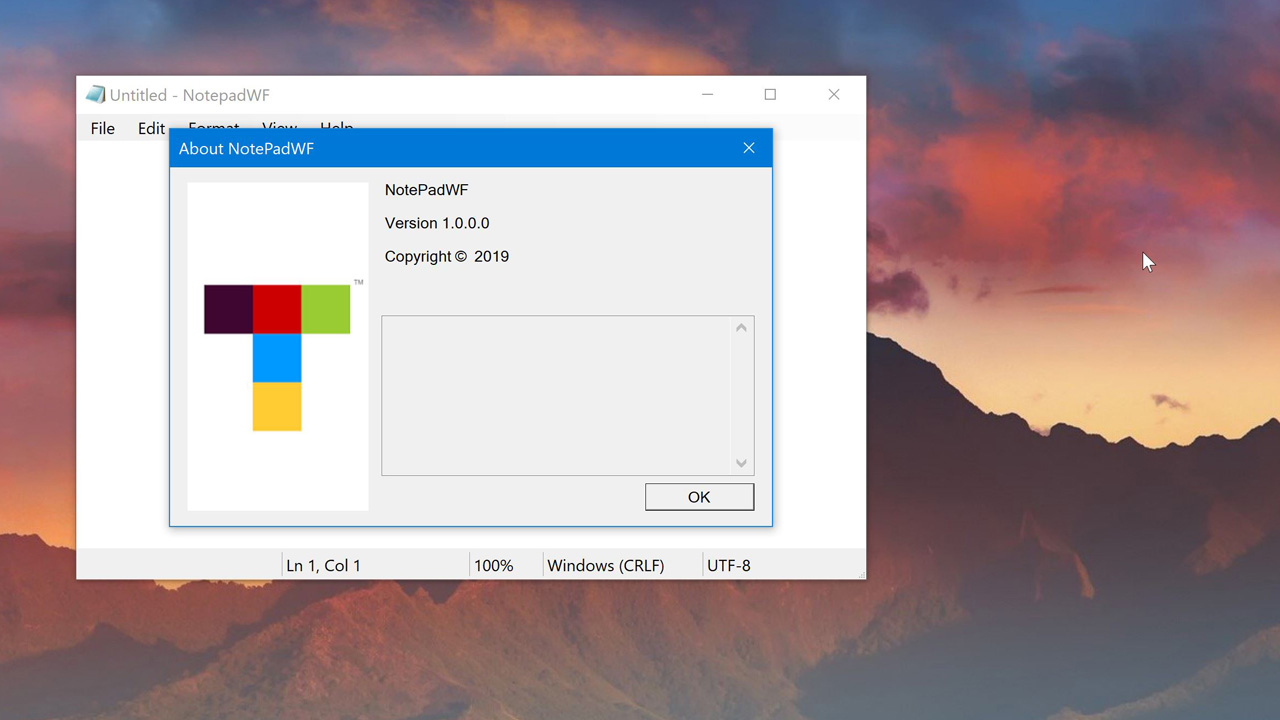Click the red square in the logo
Image resolution: width=1280 pixels, height=720 pixels.
(277, 309)
